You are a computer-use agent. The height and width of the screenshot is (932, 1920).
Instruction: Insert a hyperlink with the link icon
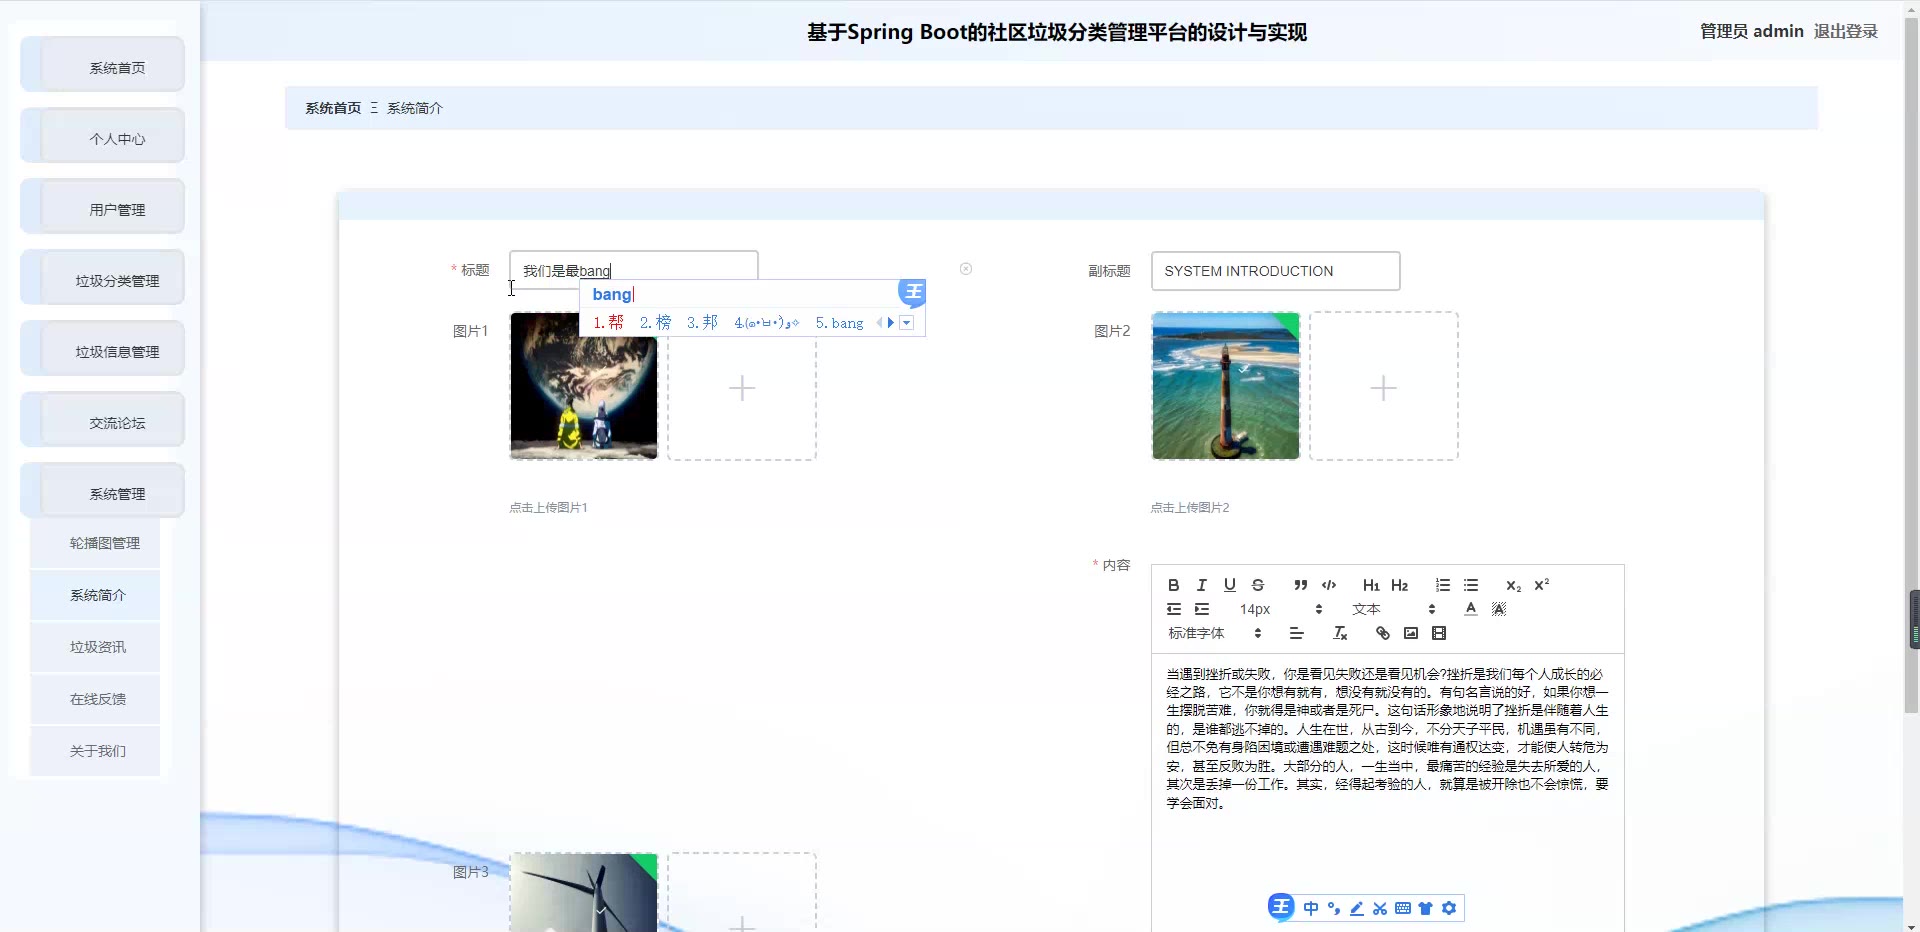(x=1382, y=633)
